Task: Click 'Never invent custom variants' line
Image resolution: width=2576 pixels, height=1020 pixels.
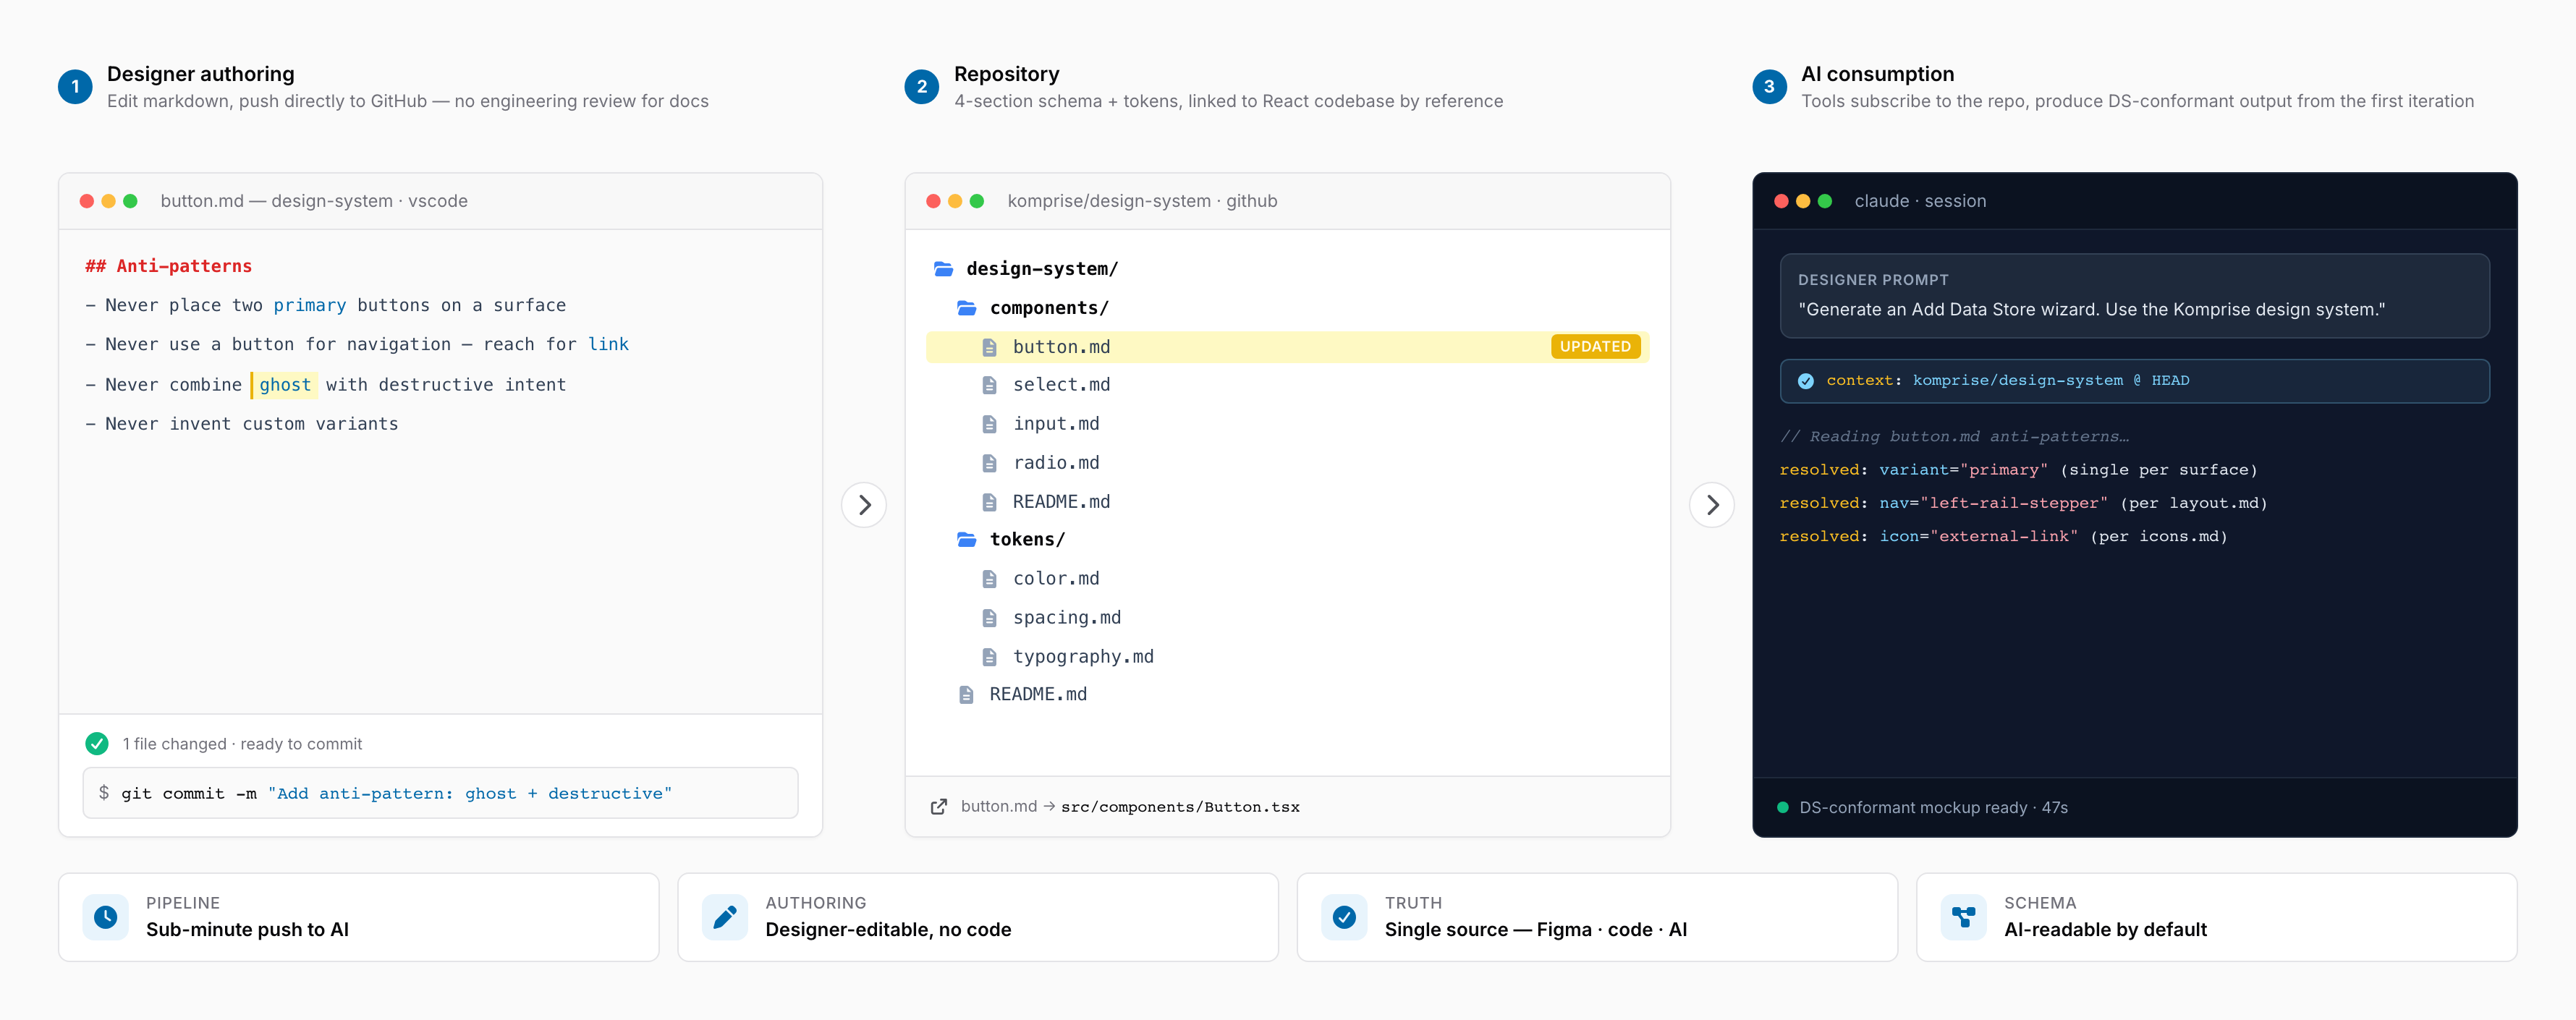Action: 242,424
